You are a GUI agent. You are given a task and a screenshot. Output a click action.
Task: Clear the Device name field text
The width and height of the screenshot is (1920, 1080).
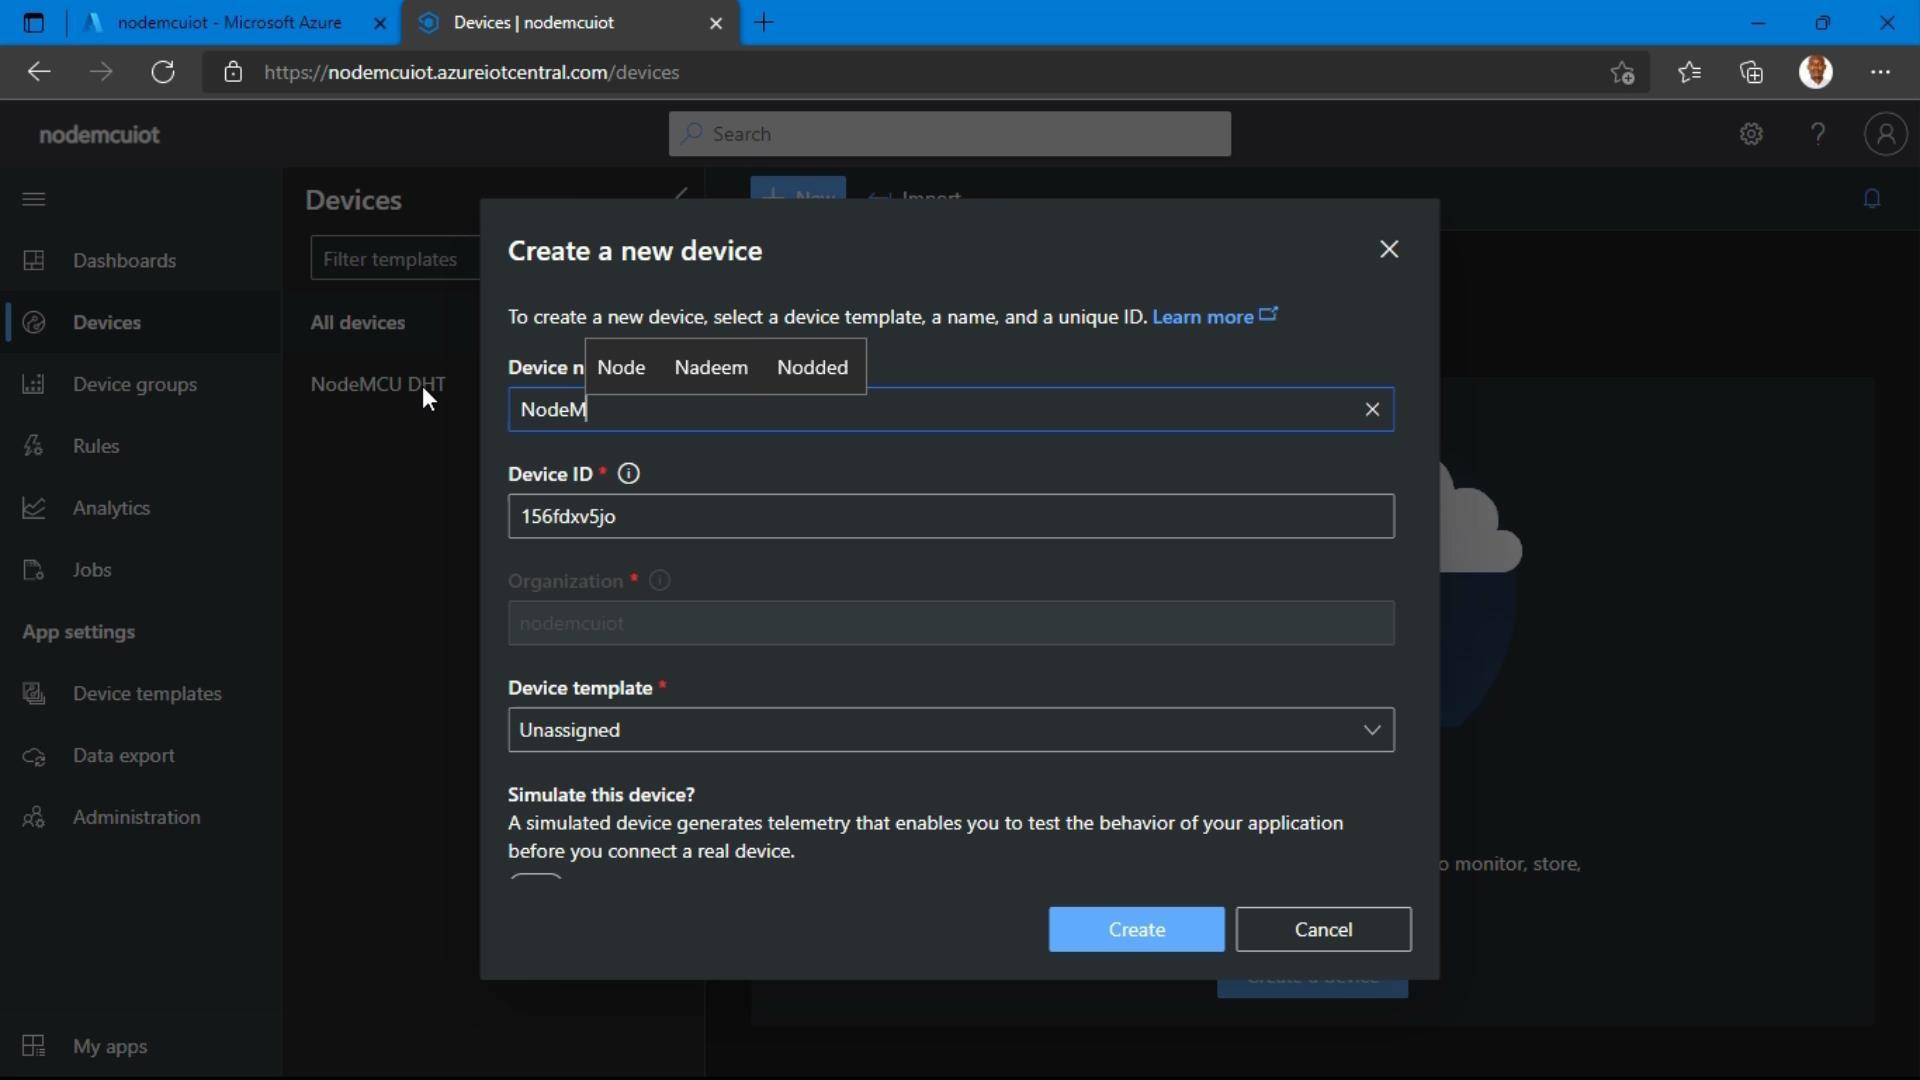1372,409
